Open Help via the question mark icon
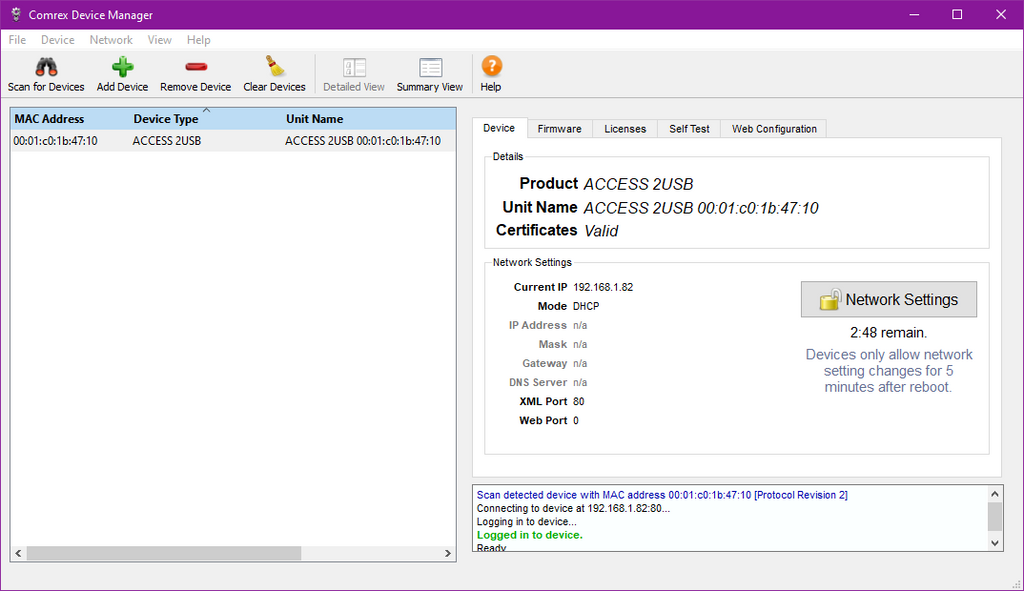 click(x=491, y=66)
